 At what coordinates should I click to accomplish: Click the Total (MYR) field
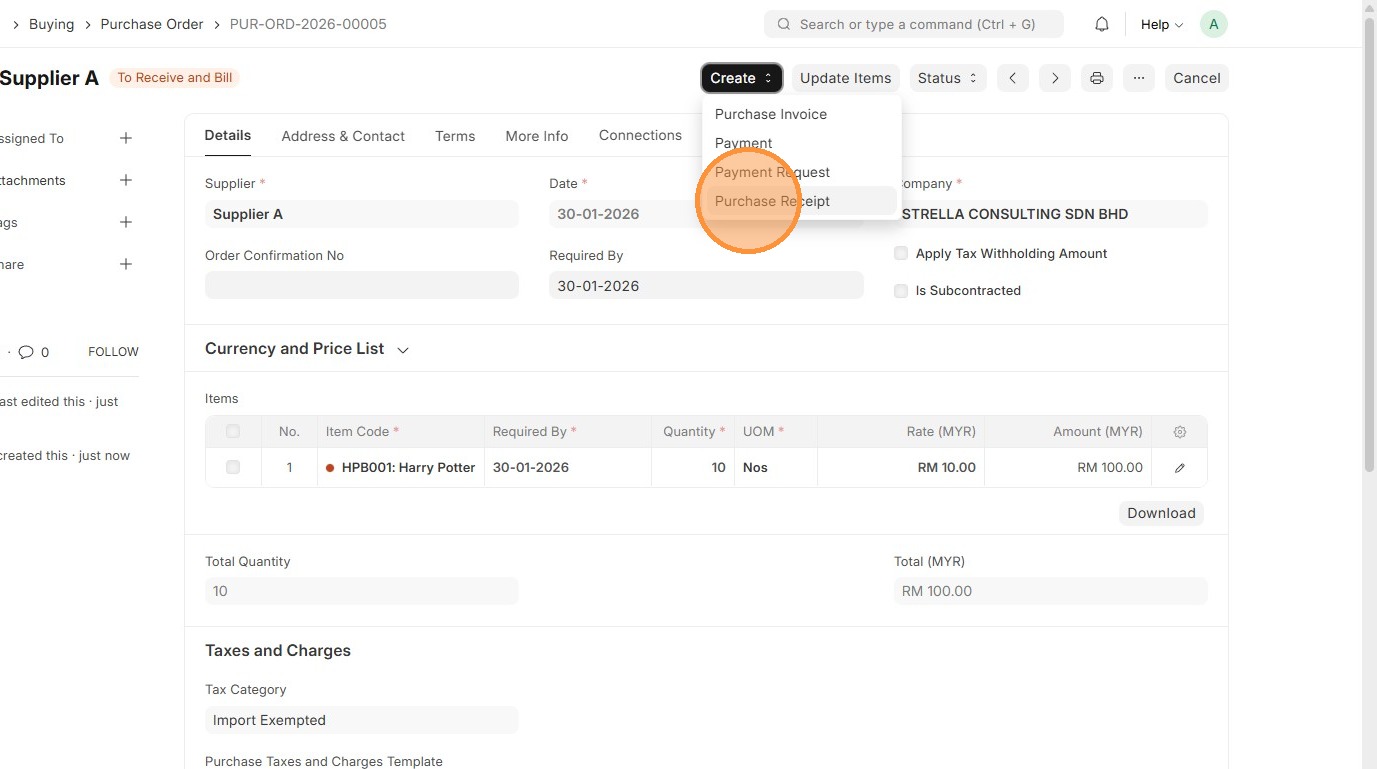tap(1051, 591)
